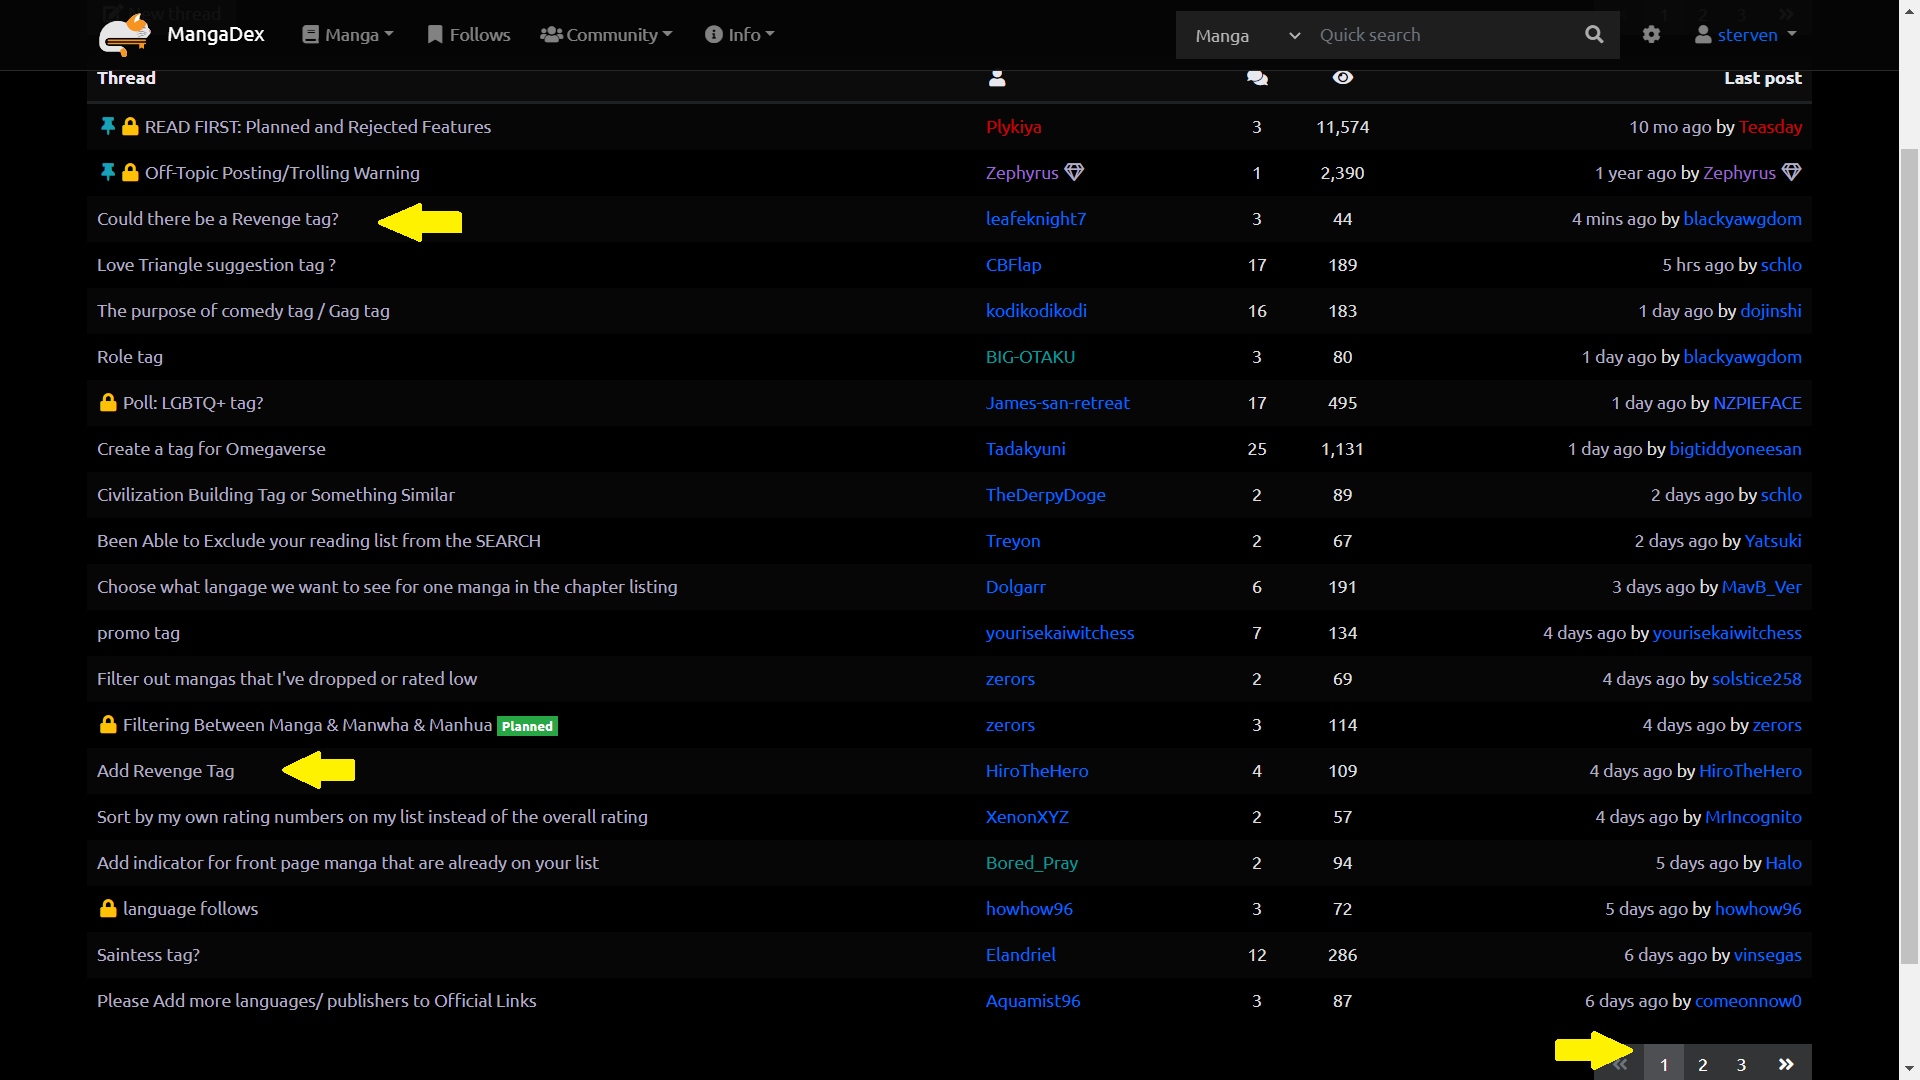The width and height of the screenshot is (1920, 1080).
Task: View leafeknight7 user profile
Action: 1036,219
